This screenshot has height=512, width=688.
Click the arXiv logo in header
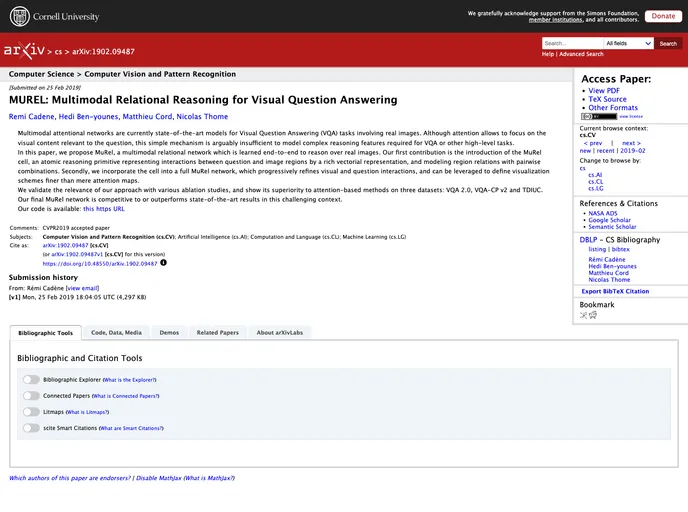pos(24,50)
